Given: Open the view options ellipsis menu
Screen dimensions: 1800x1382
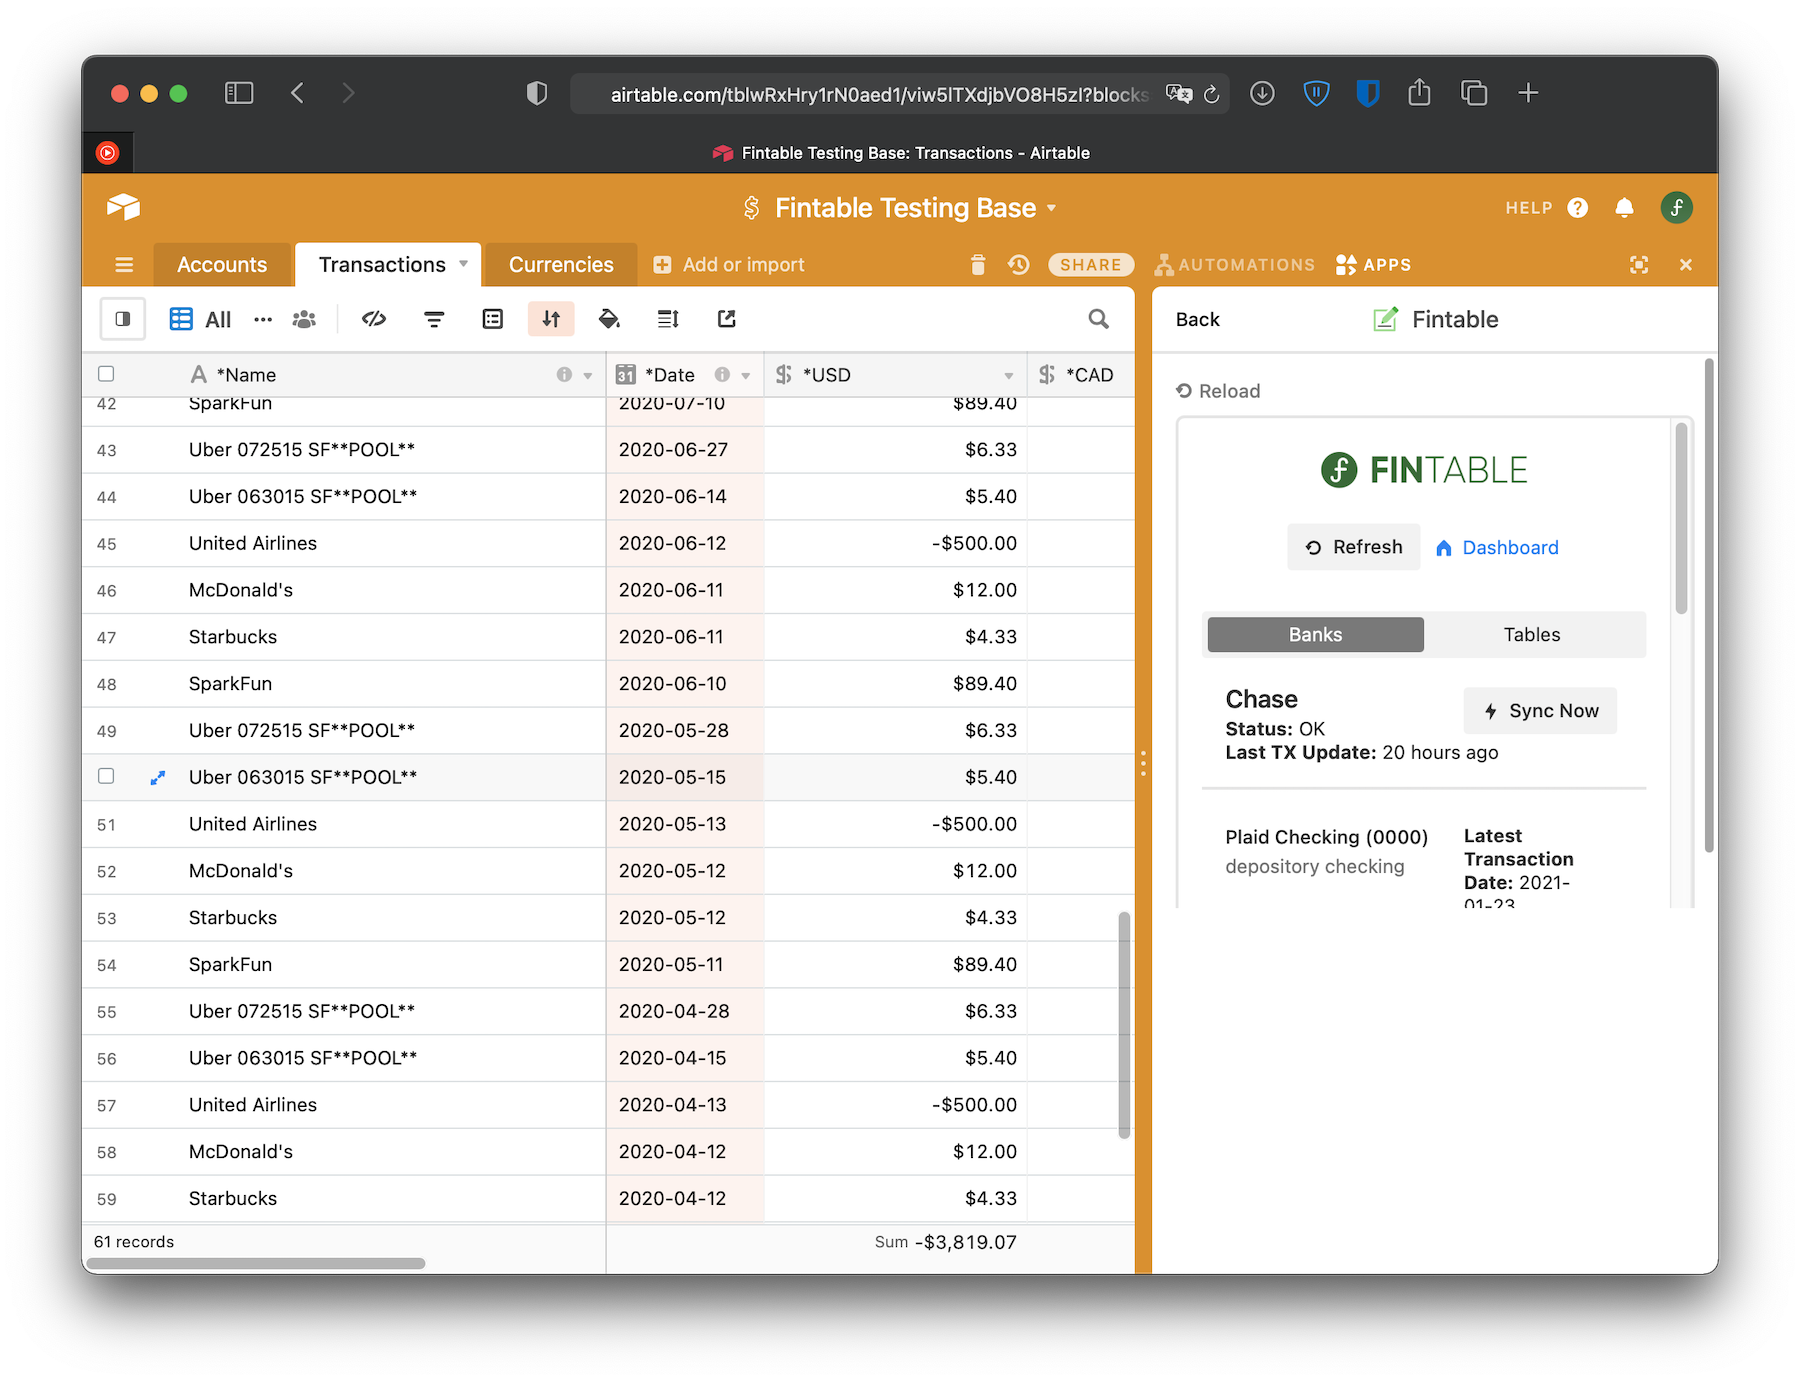Looking at the screenshot, I should (263, 320).
